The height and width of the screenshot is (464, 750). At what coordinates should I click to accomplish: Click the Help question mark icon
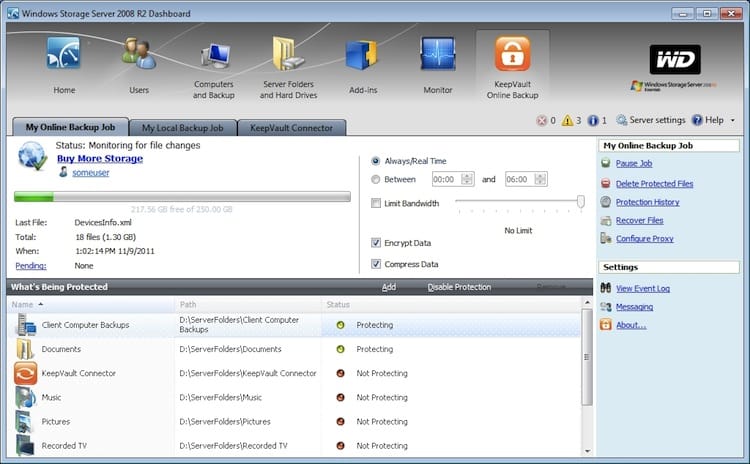[697, 120]
